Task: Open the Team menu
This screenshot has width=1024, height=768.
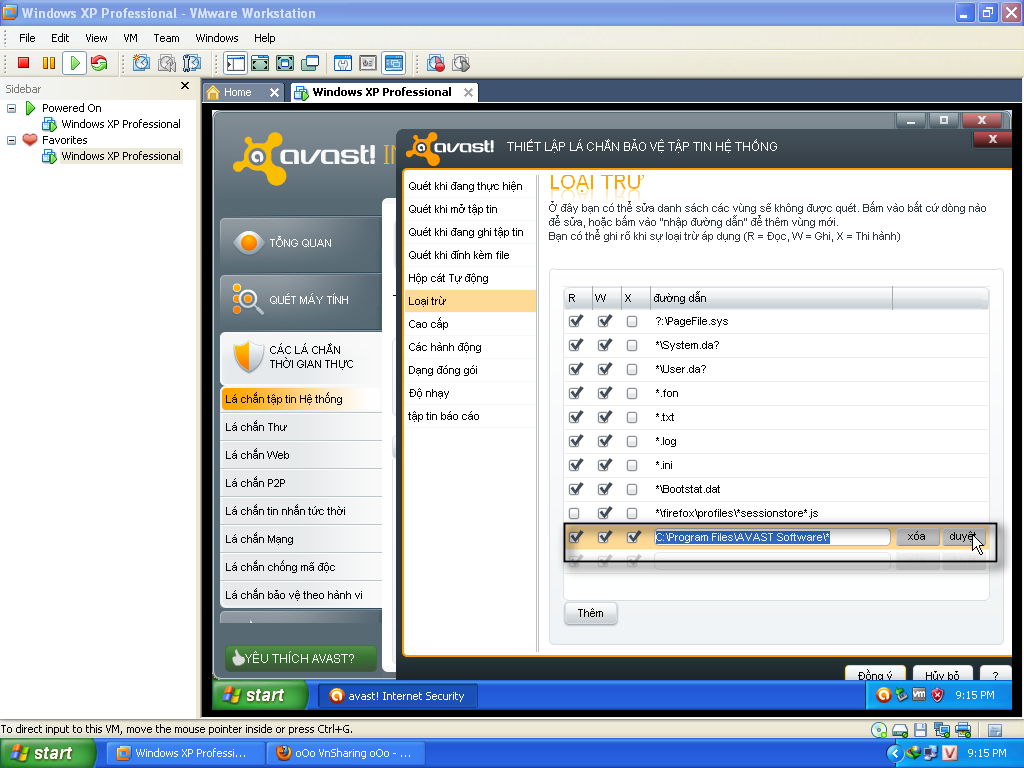Action: 166,38
